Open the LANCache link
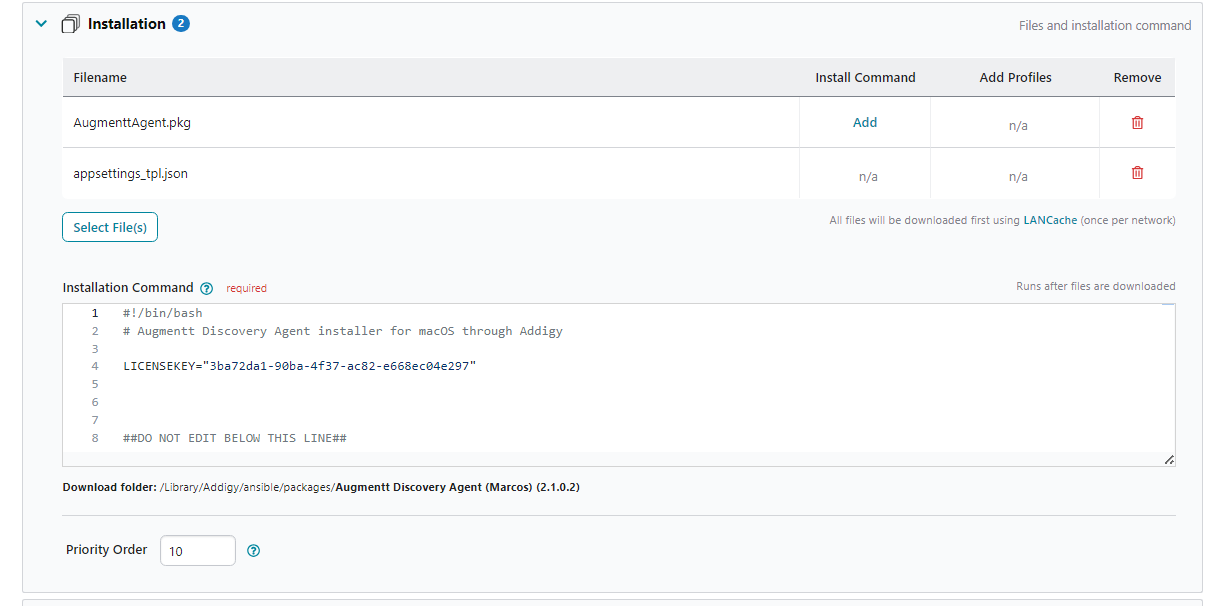 tap(1050, 220)
